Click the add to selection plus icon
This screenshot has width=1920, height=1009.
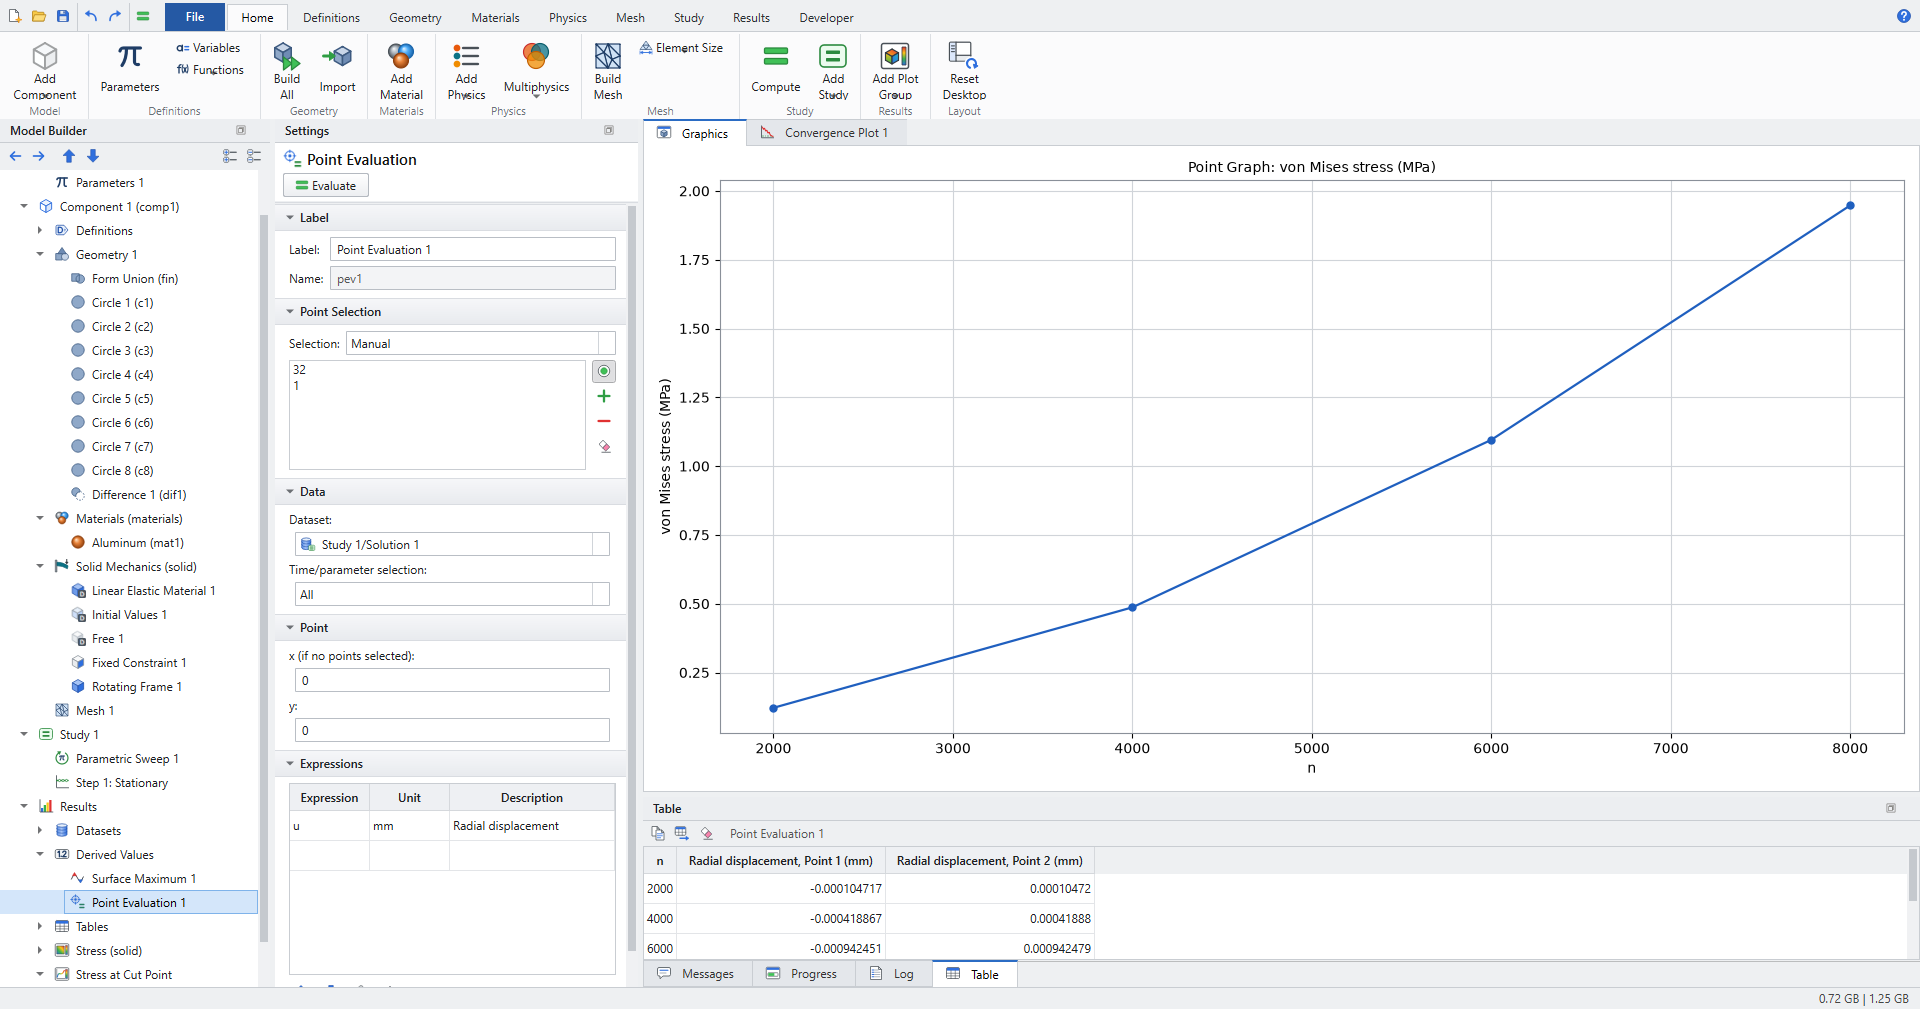pyautogui.click(x=604, y=396)
